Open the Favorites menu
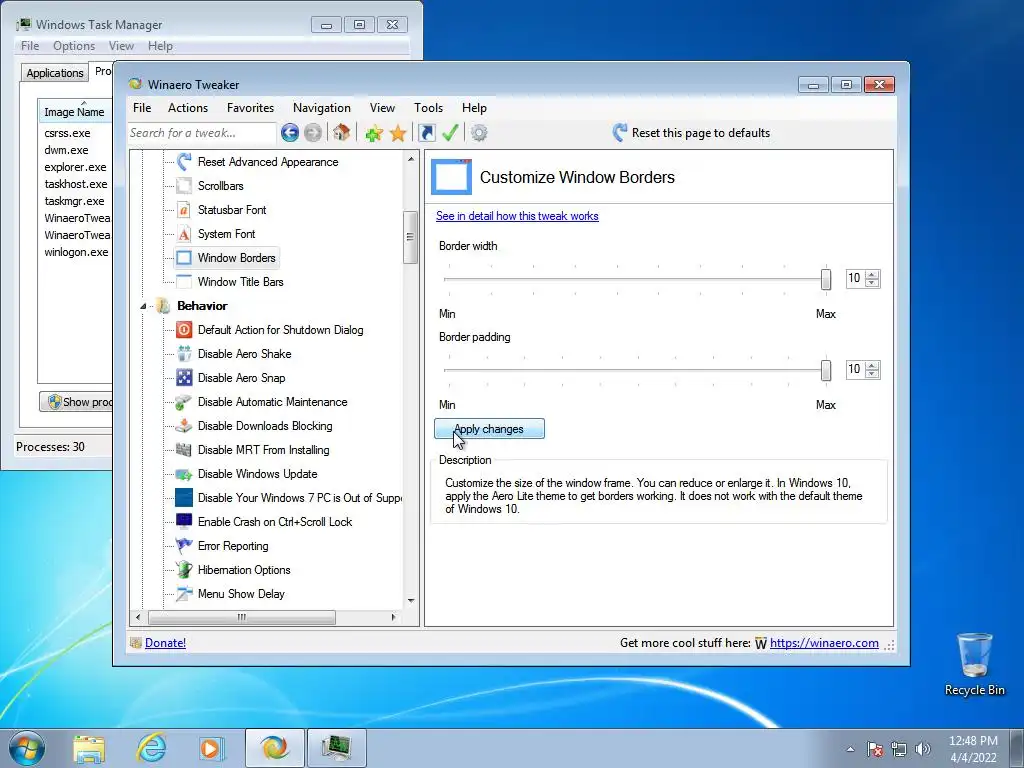This screenshot has width=1024, height=768. [x=250, y=108]
